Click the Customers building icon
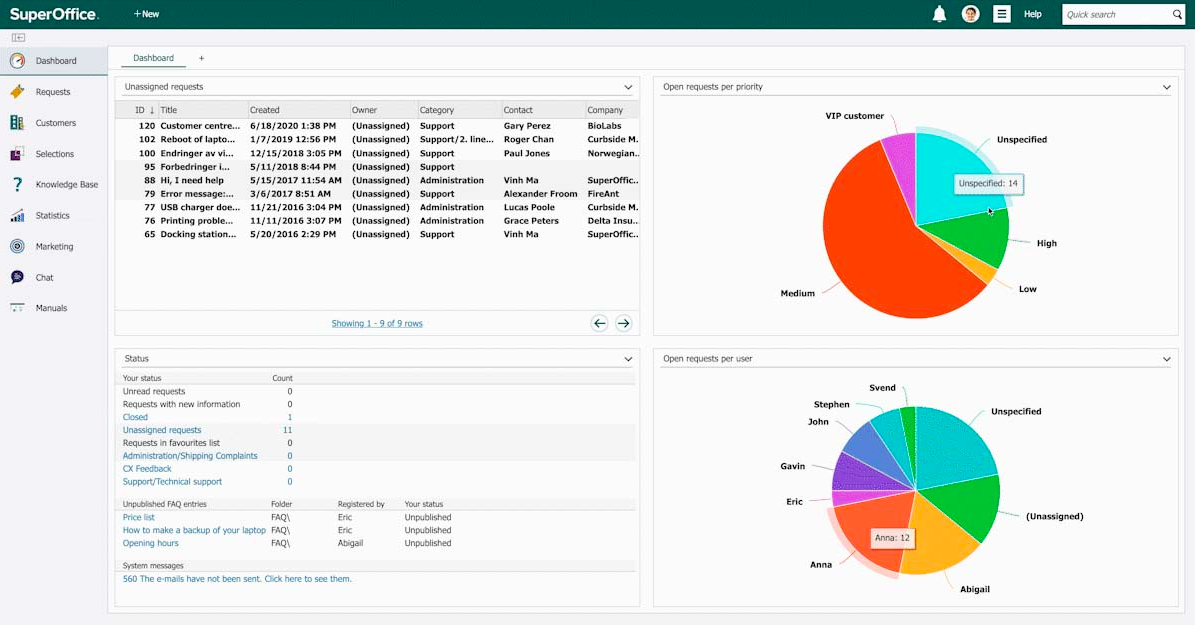Viewport: 1195px width, 625px height. point(17,123)
